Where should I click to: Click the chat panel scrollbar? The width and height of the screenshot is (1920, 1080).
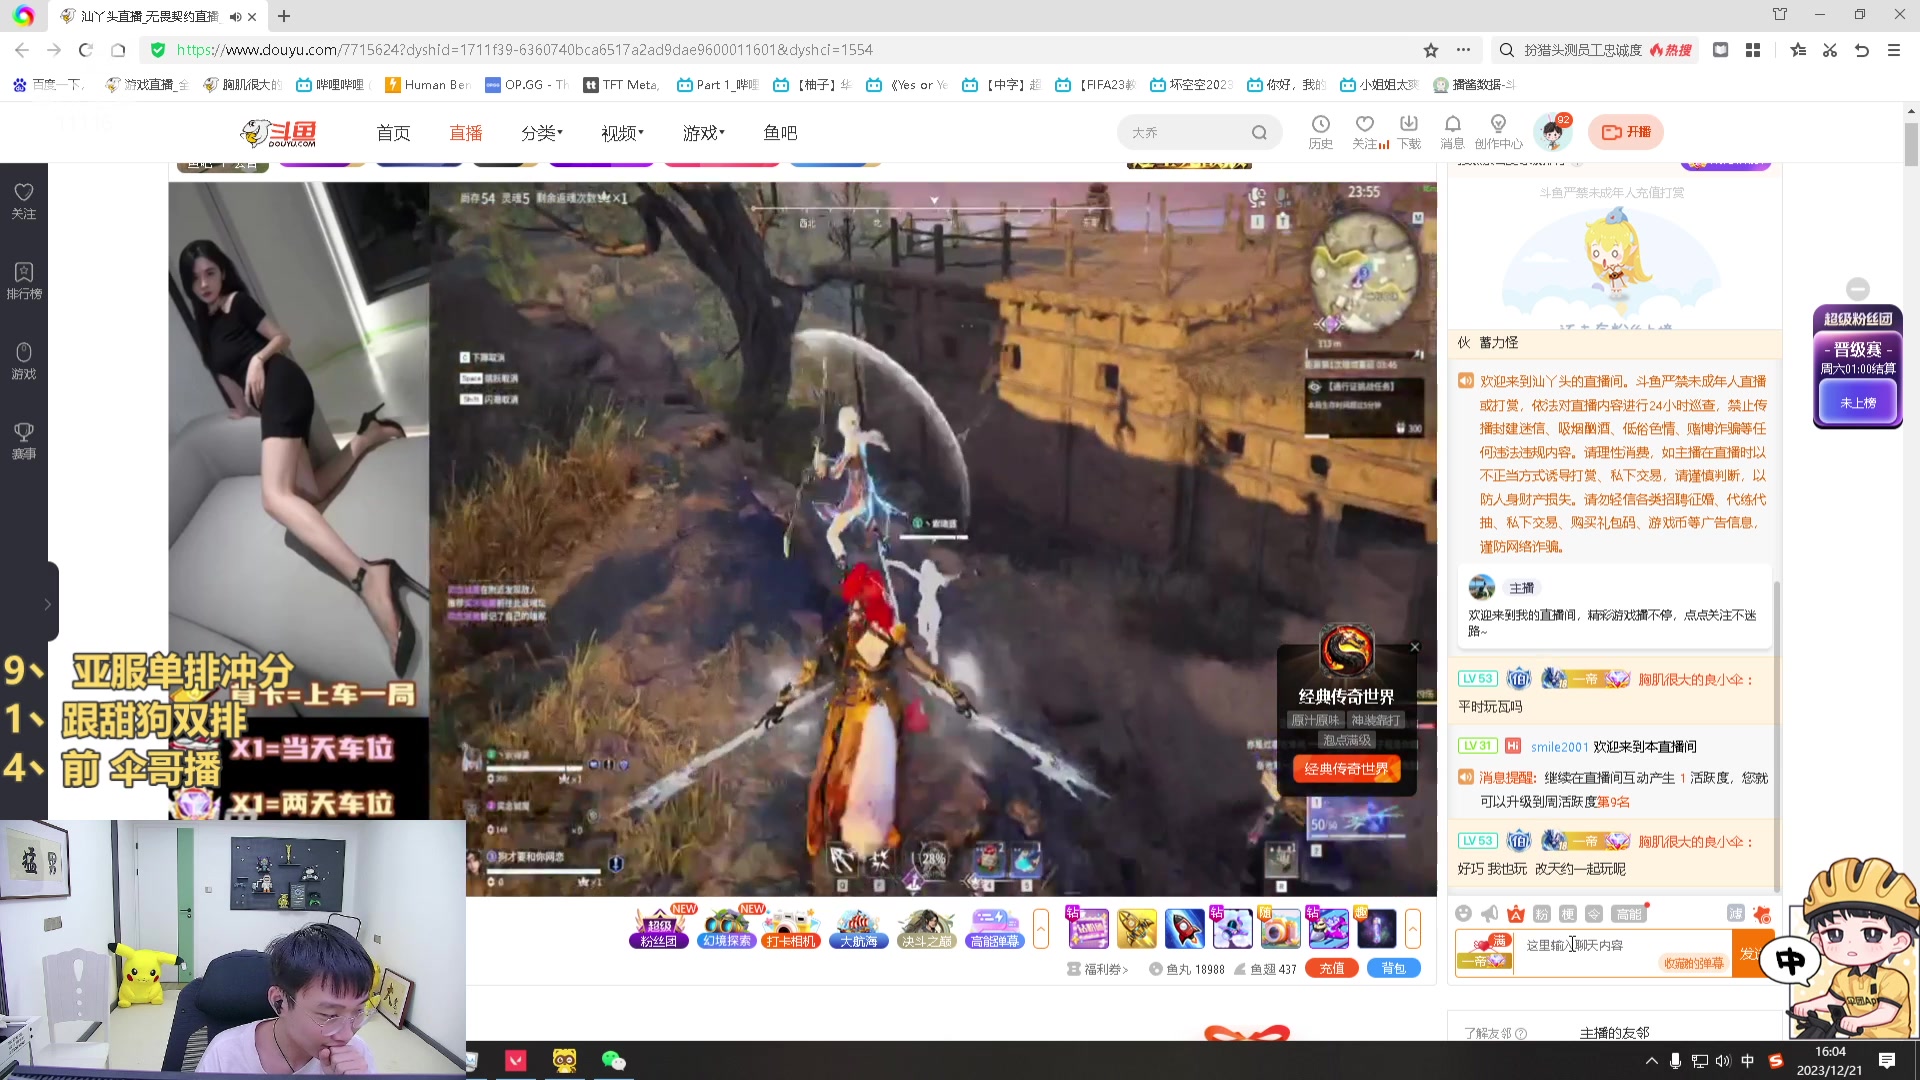point(1776,735)
